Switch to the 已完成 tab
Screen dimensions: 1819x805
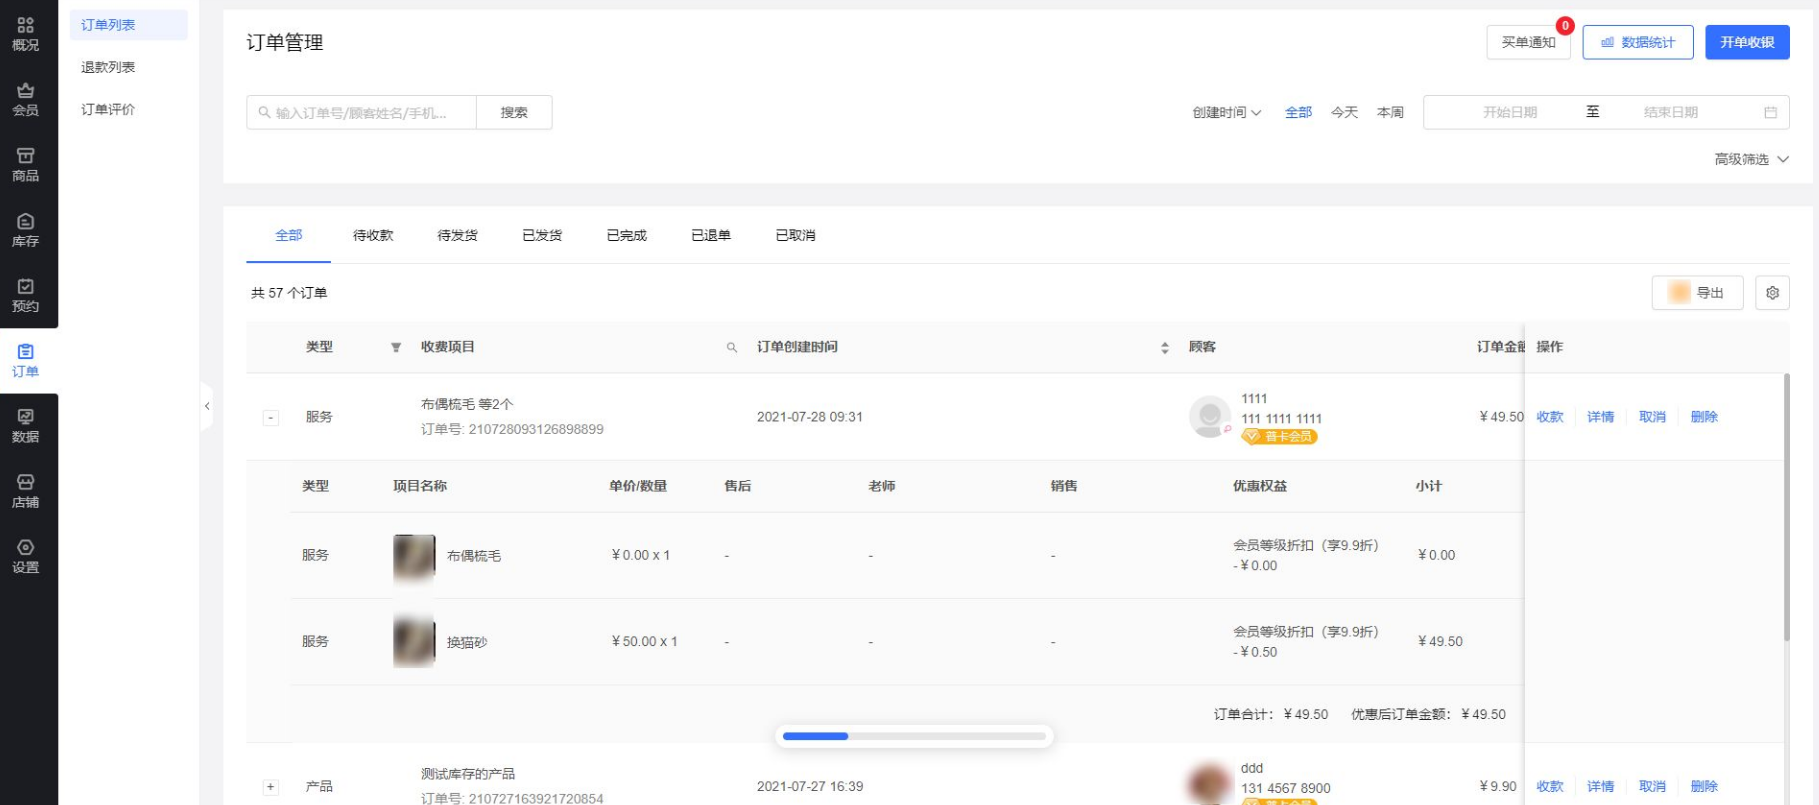point(626,235)
